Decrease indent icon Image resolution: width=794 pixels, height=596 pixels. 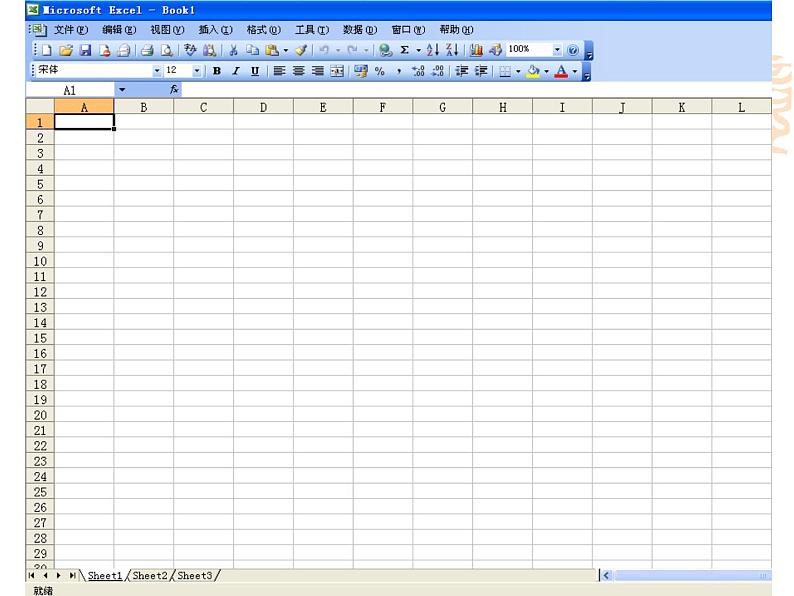tap(462, 71)
